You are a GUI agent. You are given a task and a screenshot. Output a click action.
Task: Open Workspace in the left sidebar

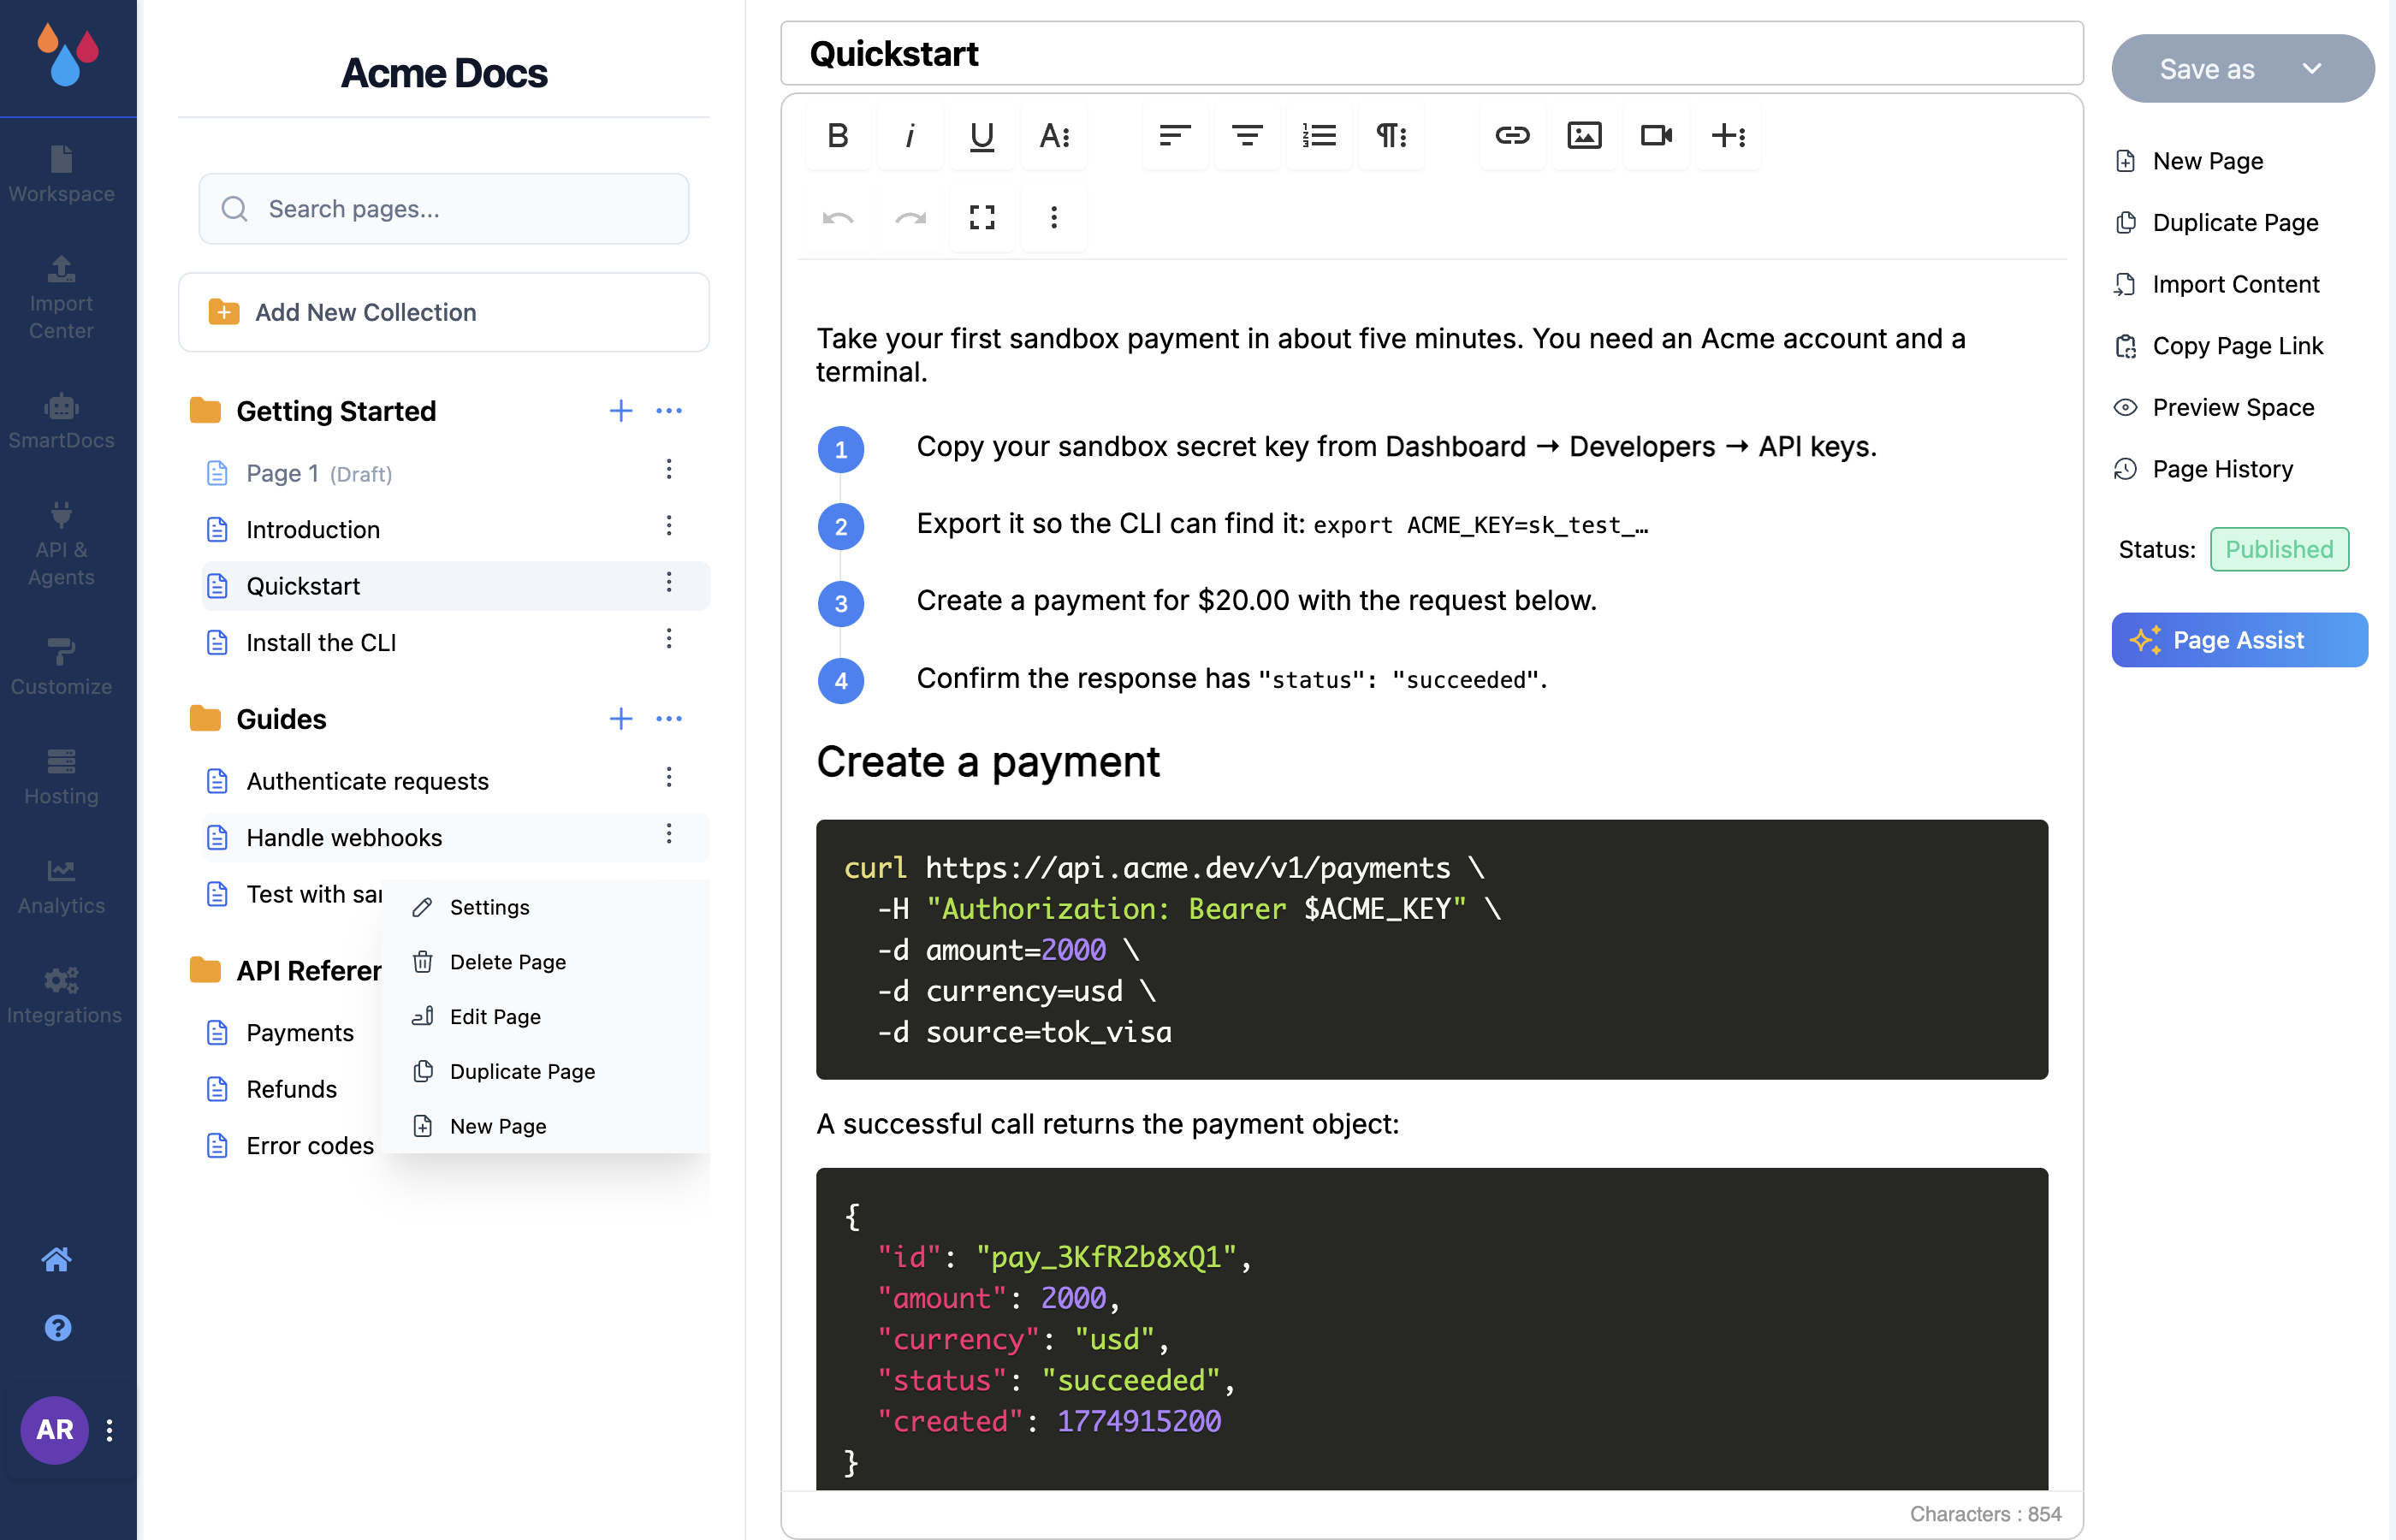62,175
